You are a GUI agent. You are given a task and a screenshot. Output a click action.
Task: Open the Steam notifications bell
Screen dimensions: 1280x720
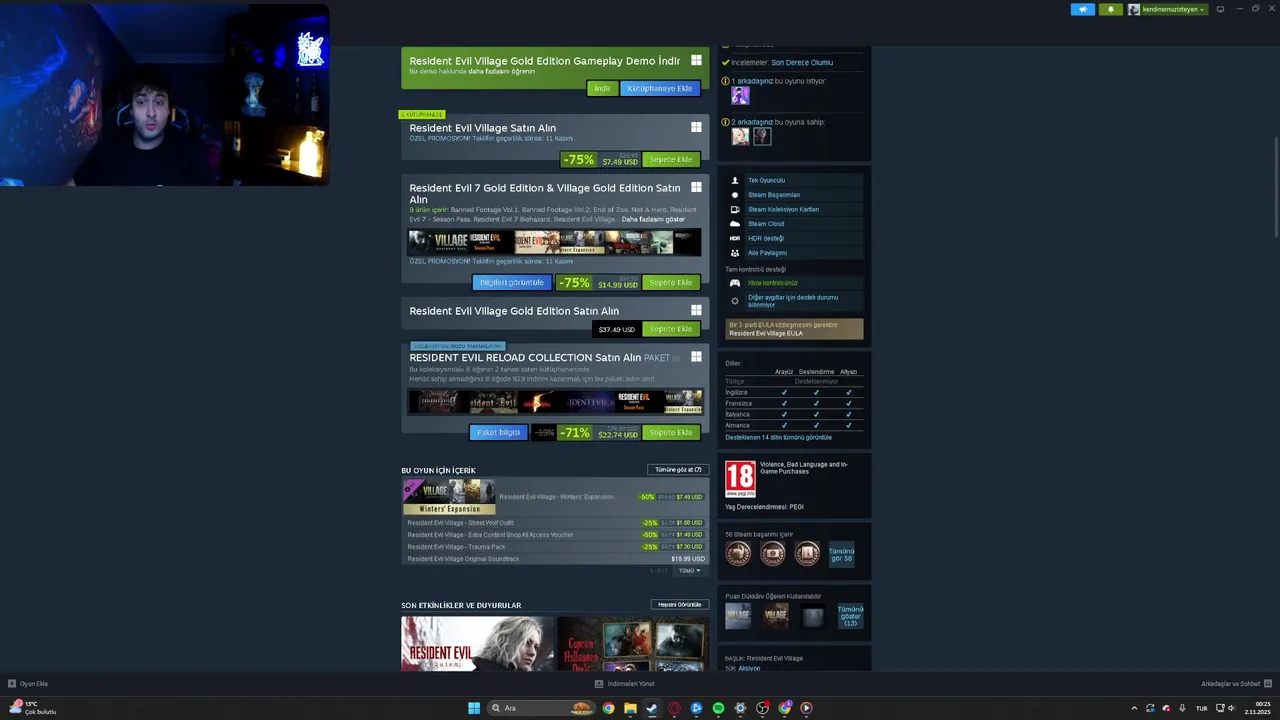[x=1110, y=9]
